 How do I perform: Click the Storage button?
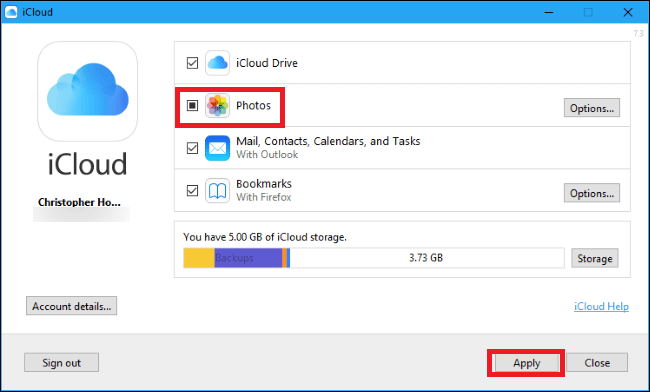[594, 258]
